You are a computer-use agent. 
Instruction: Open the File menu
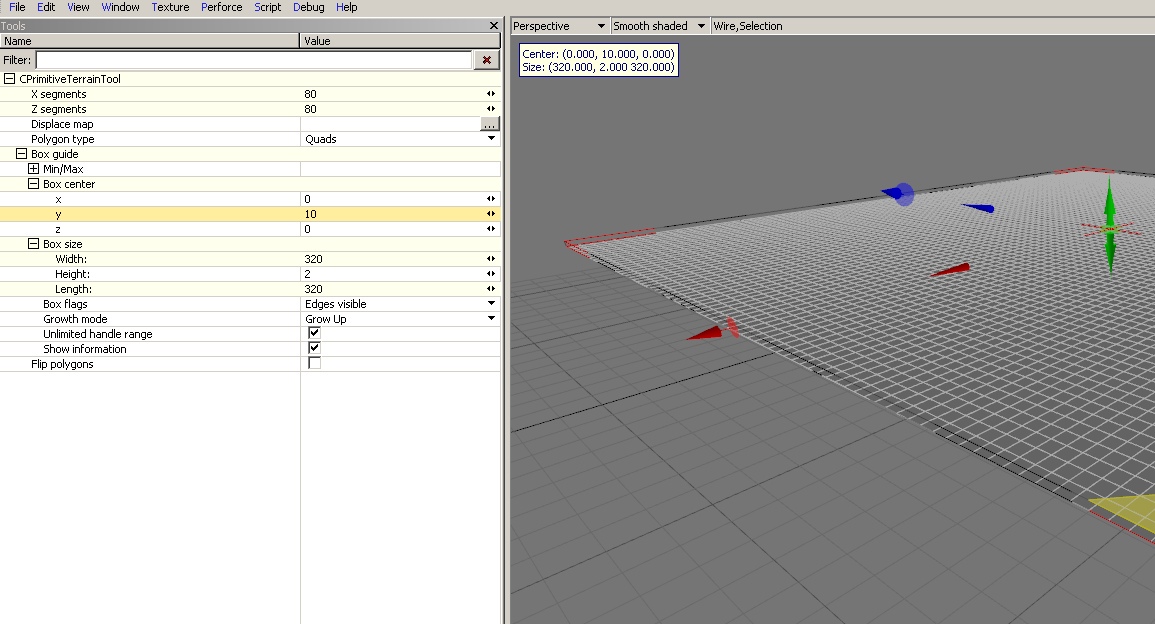click(x=17, y=7)
